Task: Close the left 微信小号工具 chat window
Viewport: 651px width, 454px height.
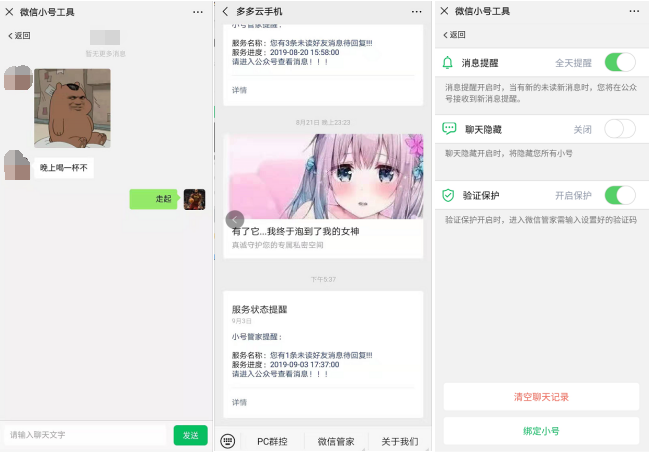Action: pos(9,12)
